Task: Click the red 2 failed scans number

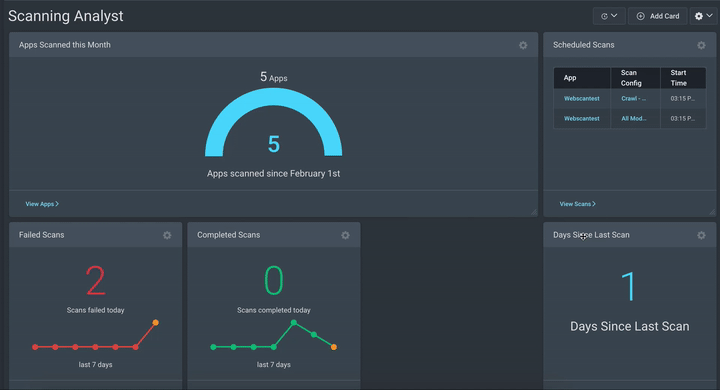Action: pos(96,281)
